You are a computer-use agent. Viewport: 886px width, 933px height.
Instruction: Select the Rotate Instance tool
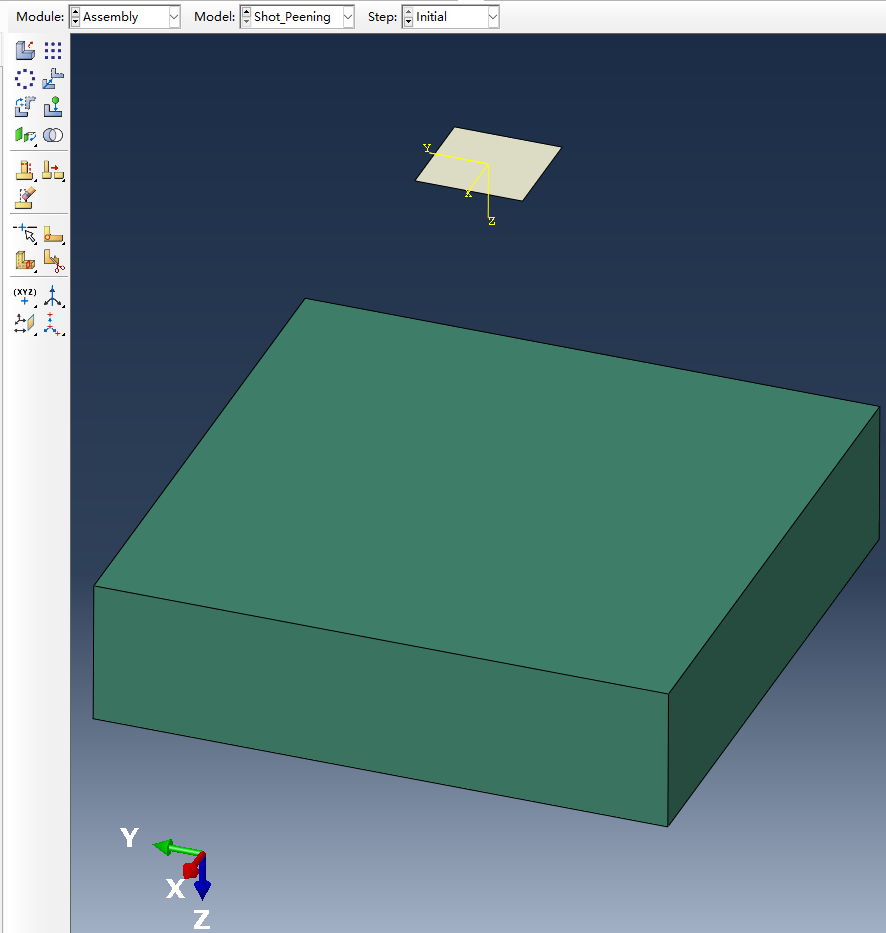tap(24, 107)
